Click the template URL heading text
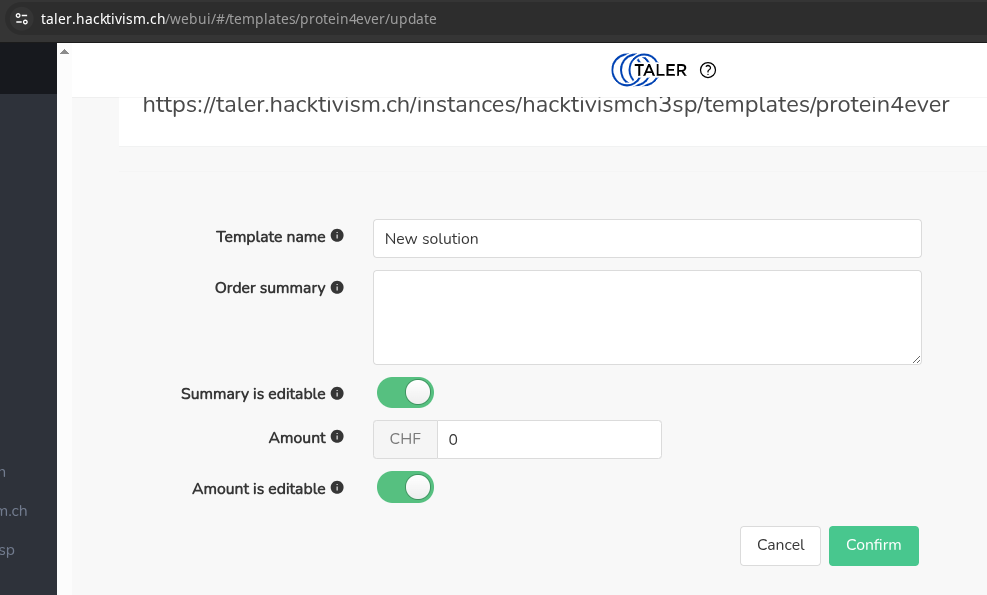 pyautogui.click(x=546, y=105)
